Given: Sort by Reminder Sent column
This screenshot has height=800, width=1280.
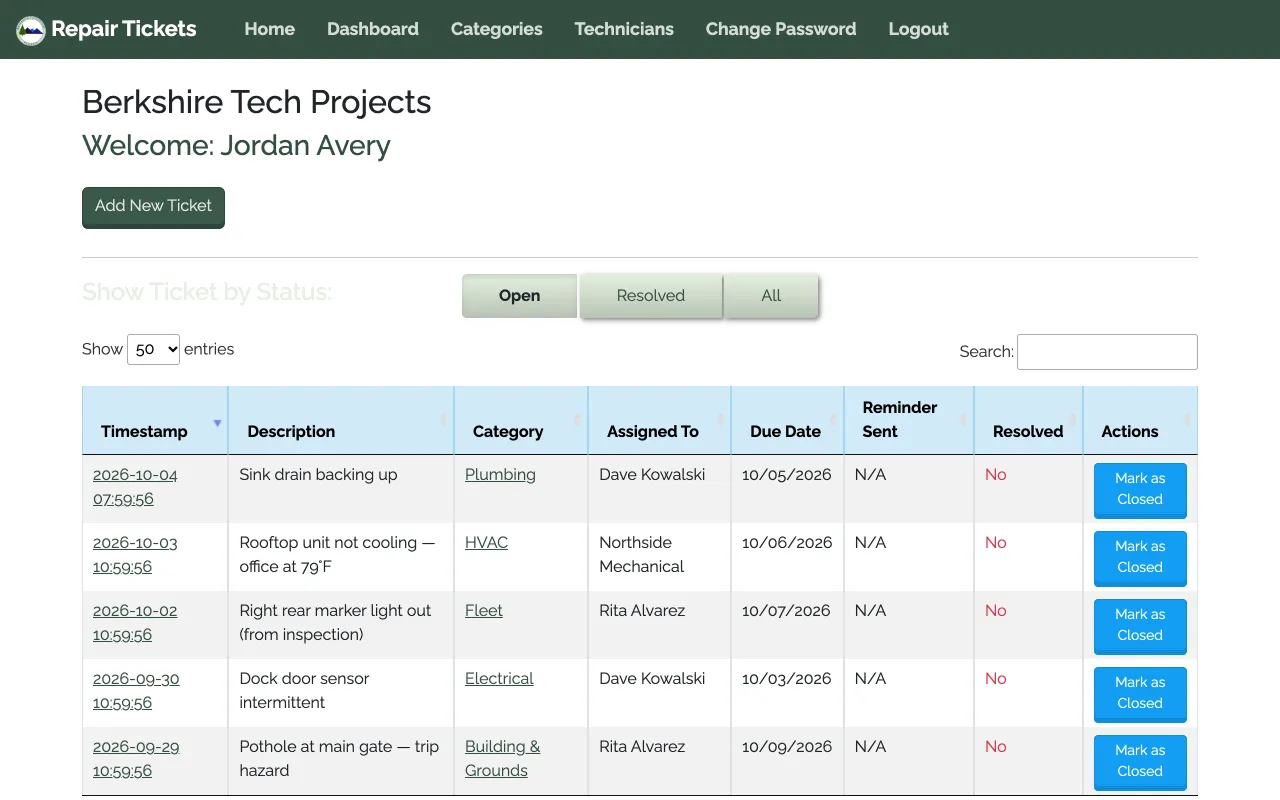Looking at the screenshot, I should [x=909, y=421].
